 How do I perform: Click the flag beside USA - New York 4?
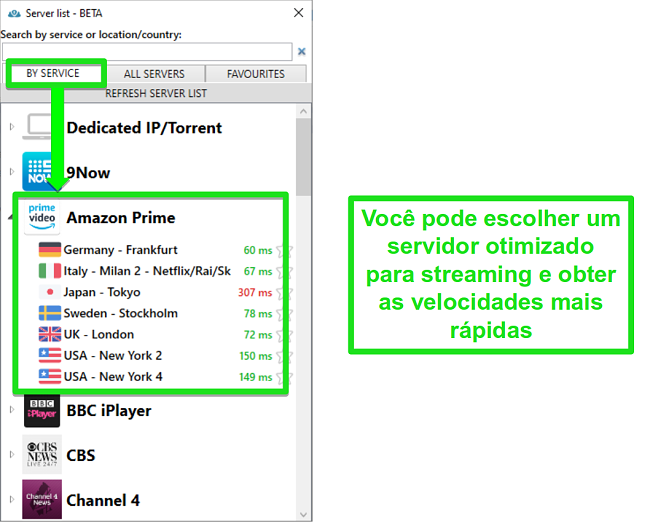click(x=50, y=376)
